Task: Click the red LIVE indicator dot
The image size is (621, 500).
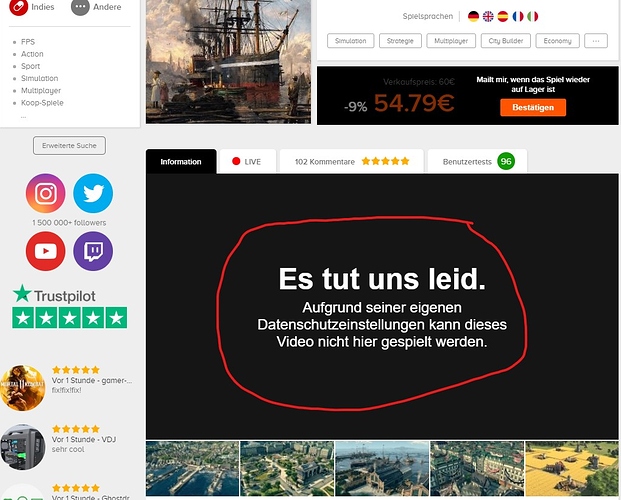Action: tap(236, 161)
